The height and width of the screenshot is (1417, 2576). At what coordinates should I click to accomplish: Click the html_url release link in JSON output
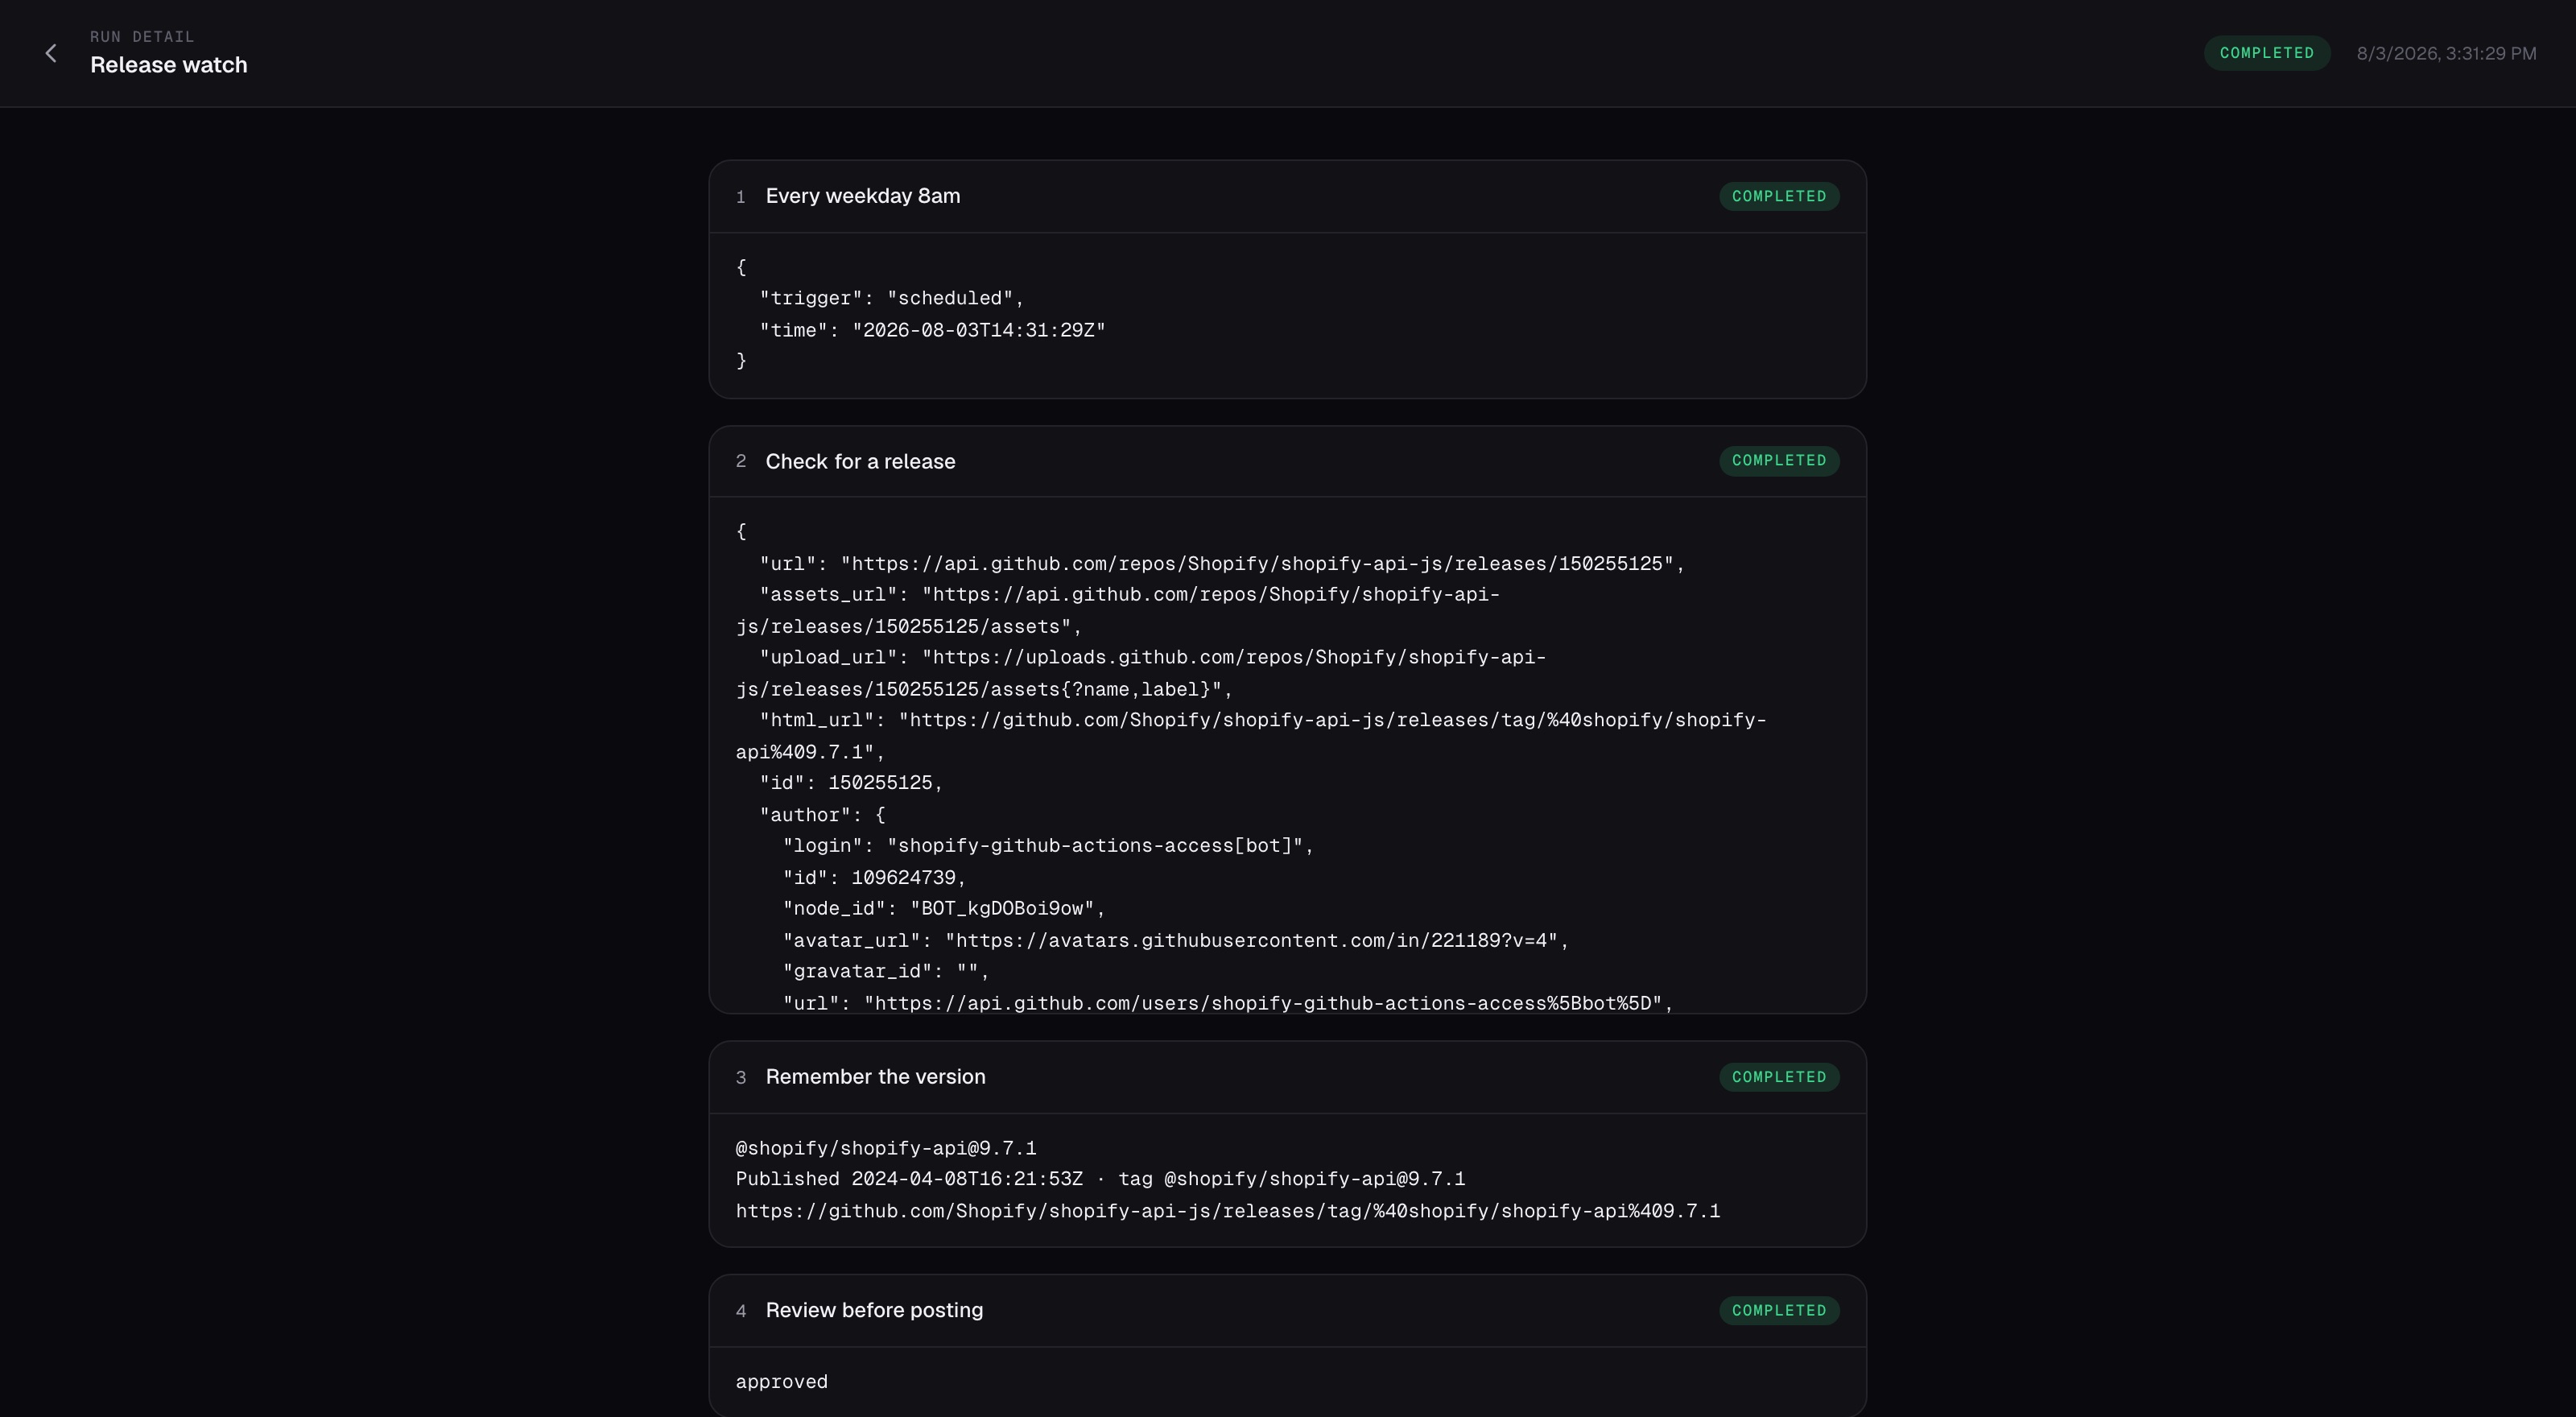(x=1251, y=736)
